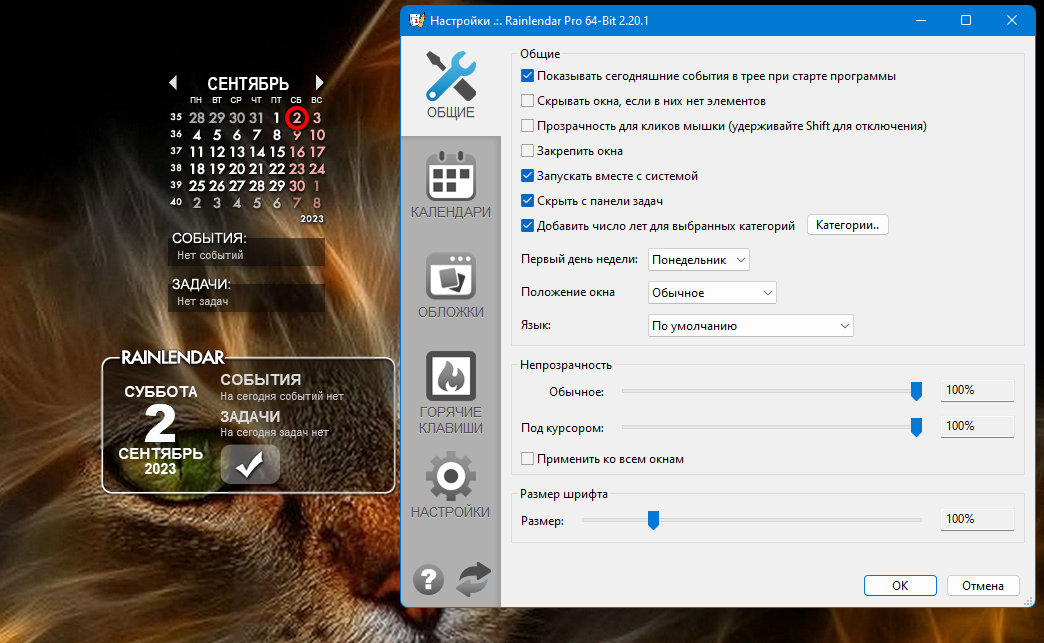Expand the Первый день недели dropdown

click(x=698, y=260)
